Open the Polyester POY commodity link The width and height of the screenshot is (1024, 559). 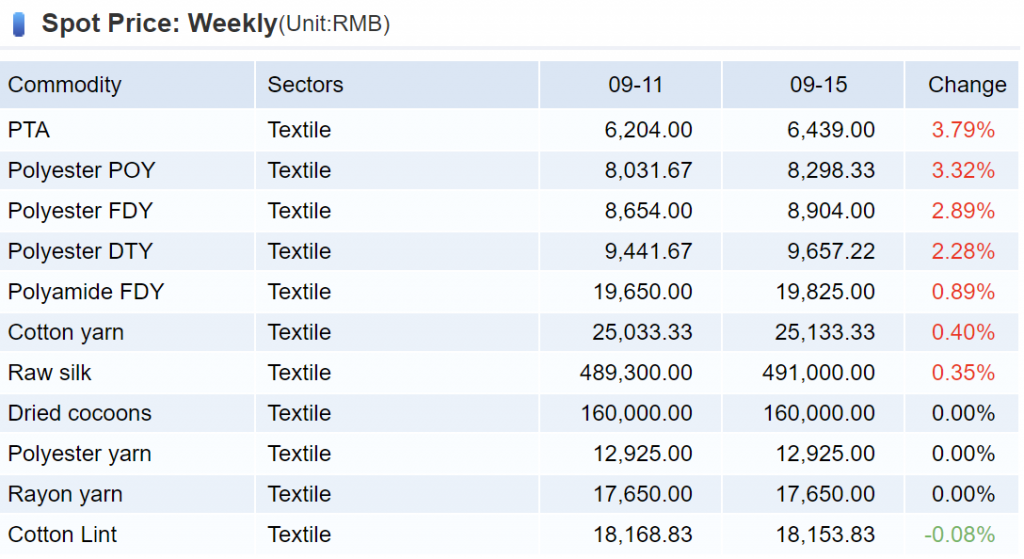click(81, 170)
